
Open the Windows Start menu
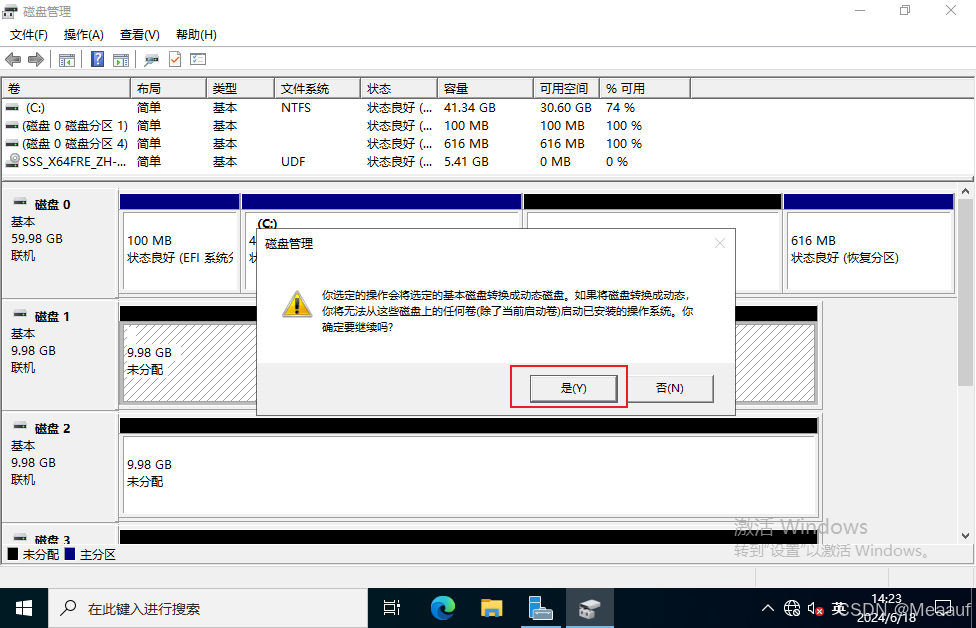[24, 608]
